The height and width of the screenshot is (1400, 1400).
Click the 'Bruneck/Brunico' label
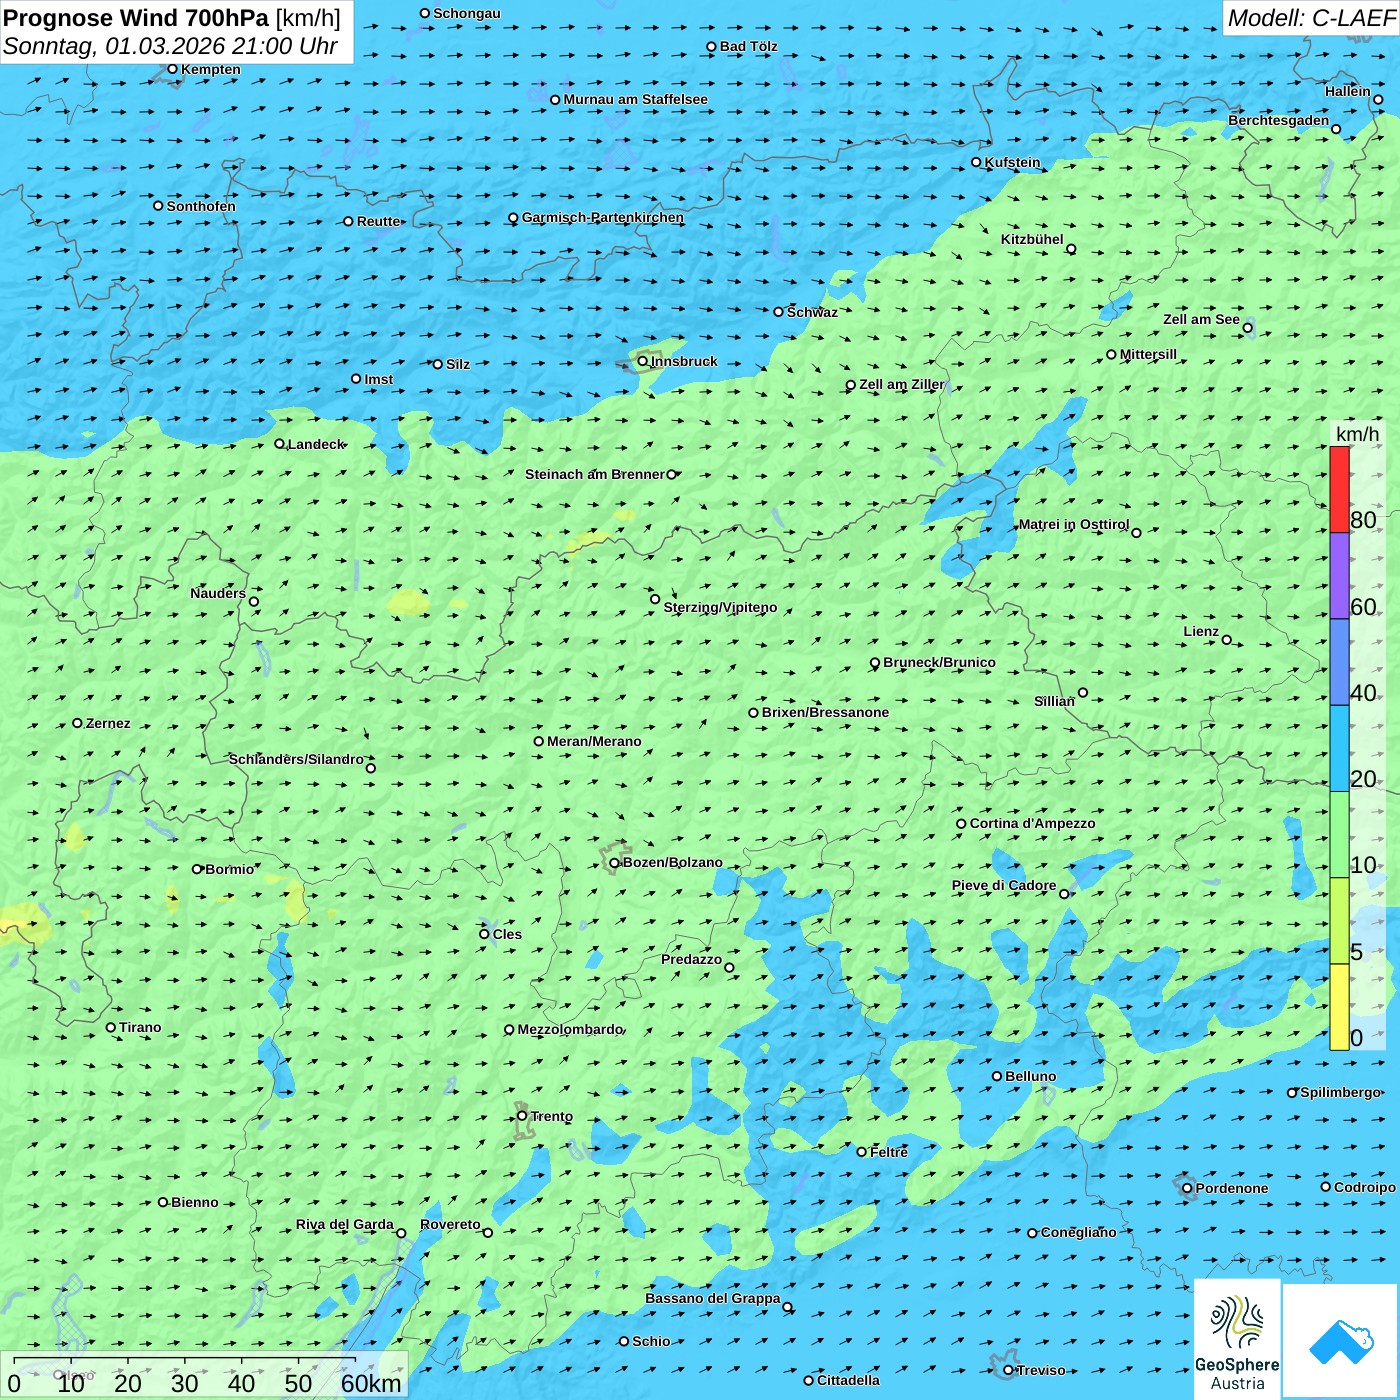pyautogui.click(x=939, y=662)
